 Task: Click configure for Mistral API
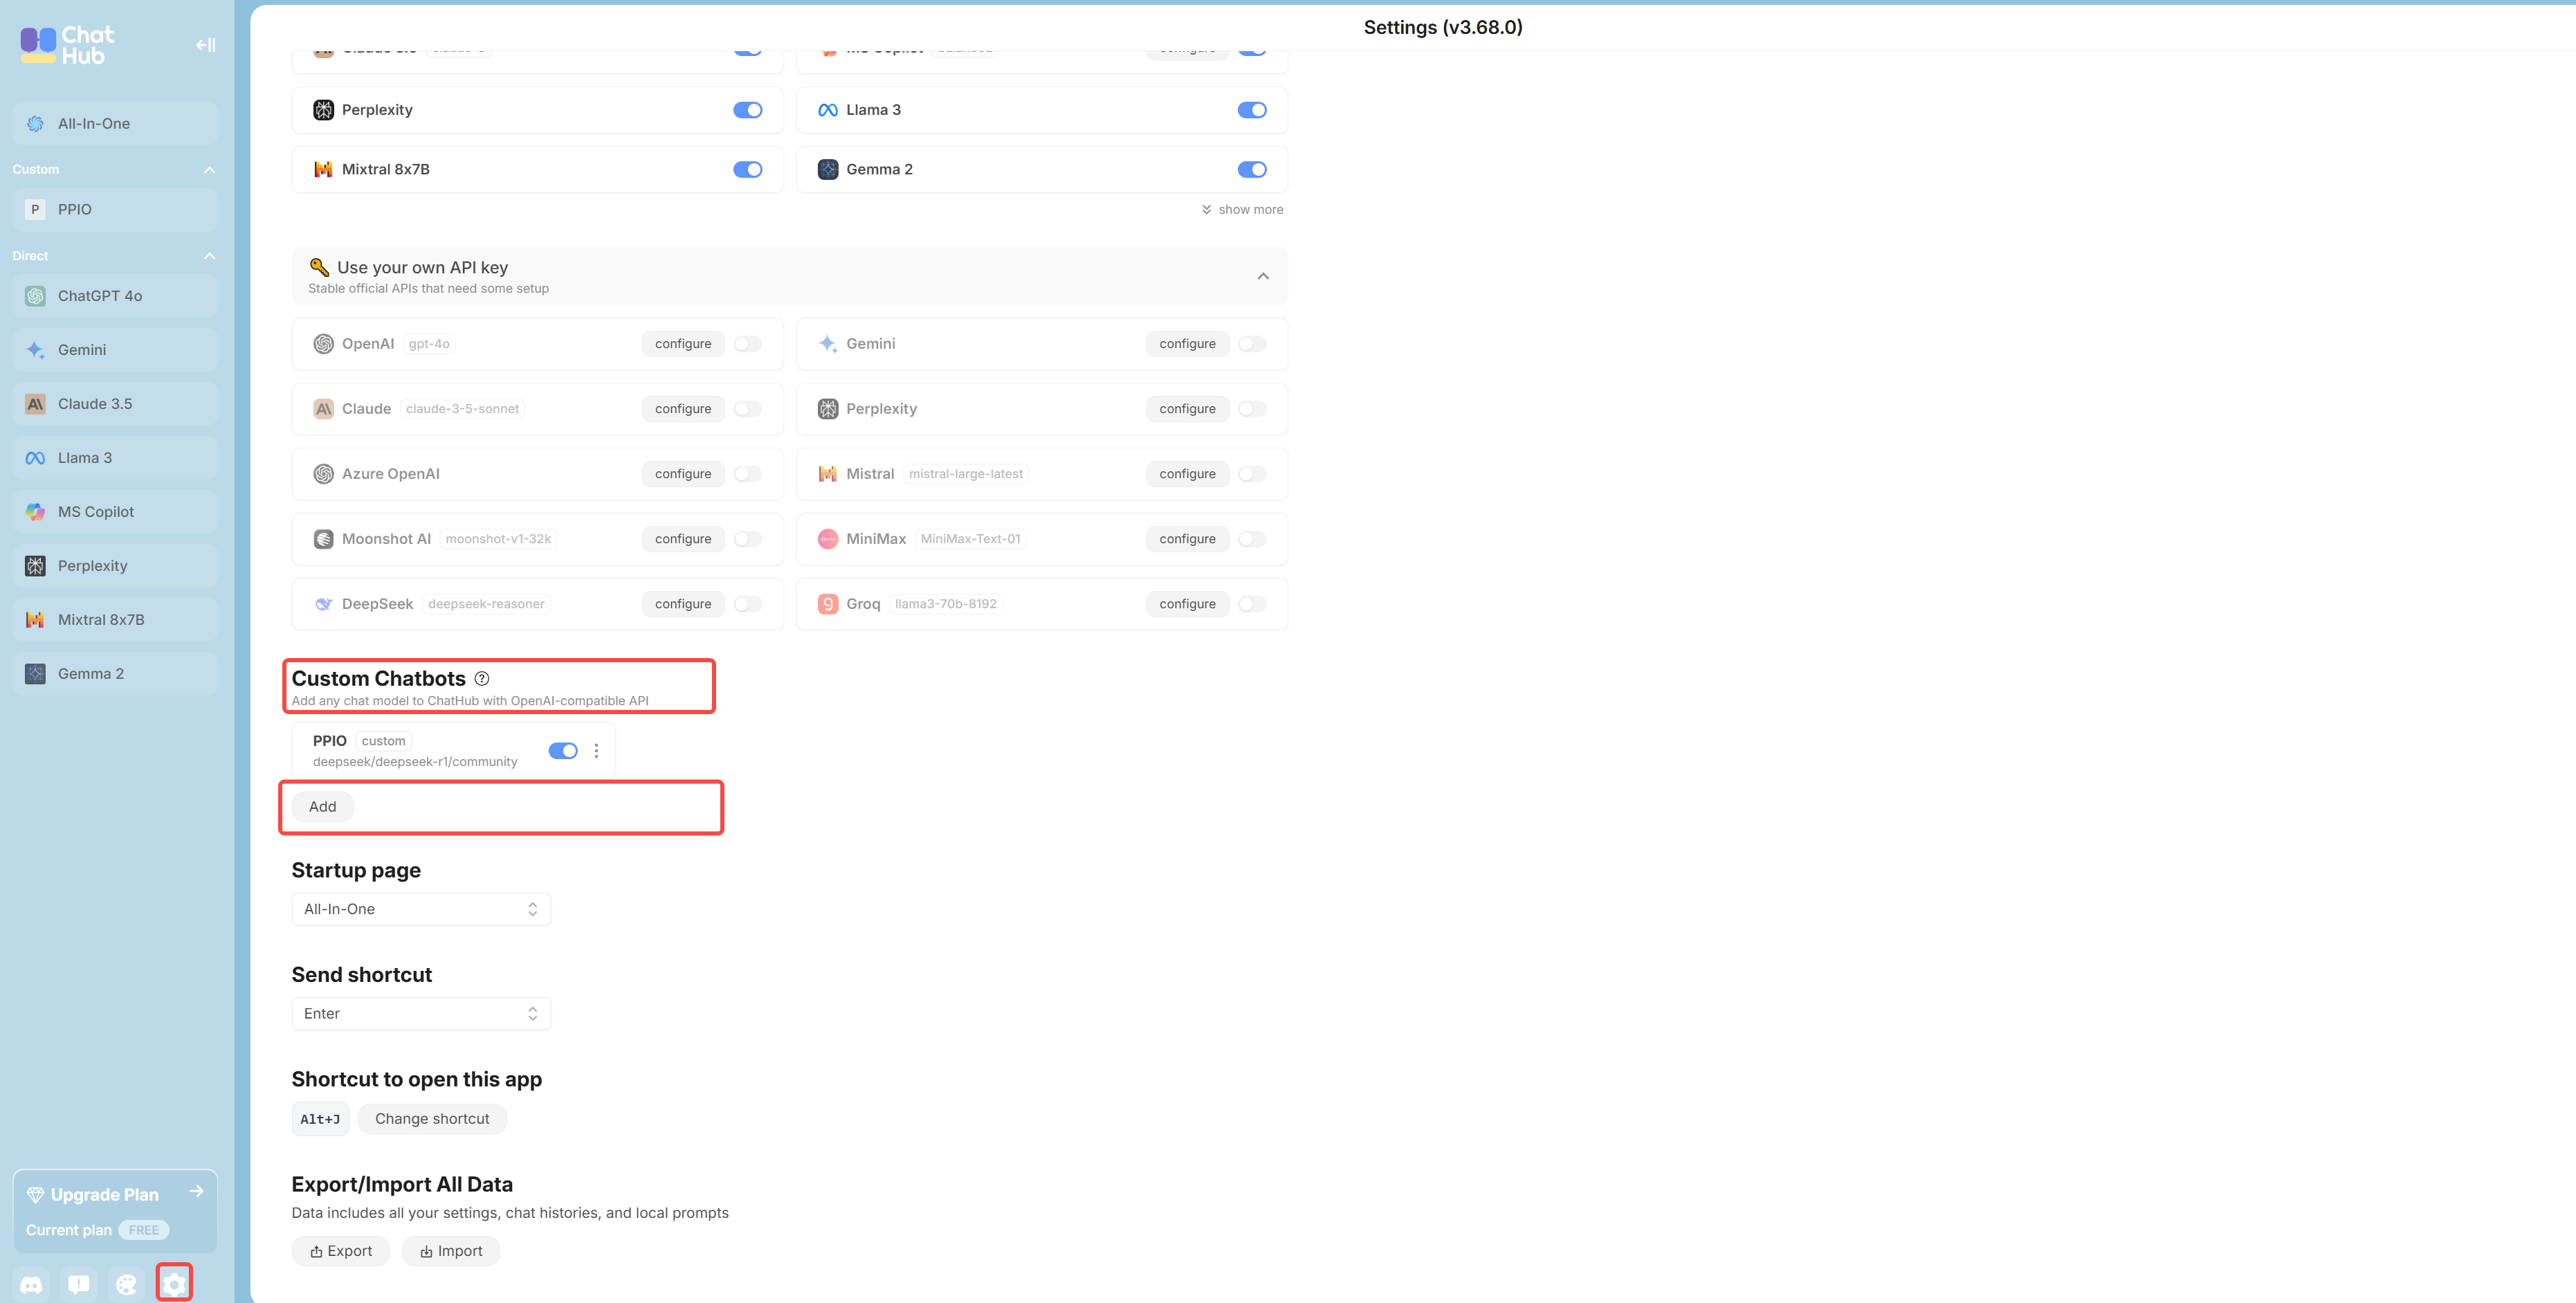[x=1187, y=474]
